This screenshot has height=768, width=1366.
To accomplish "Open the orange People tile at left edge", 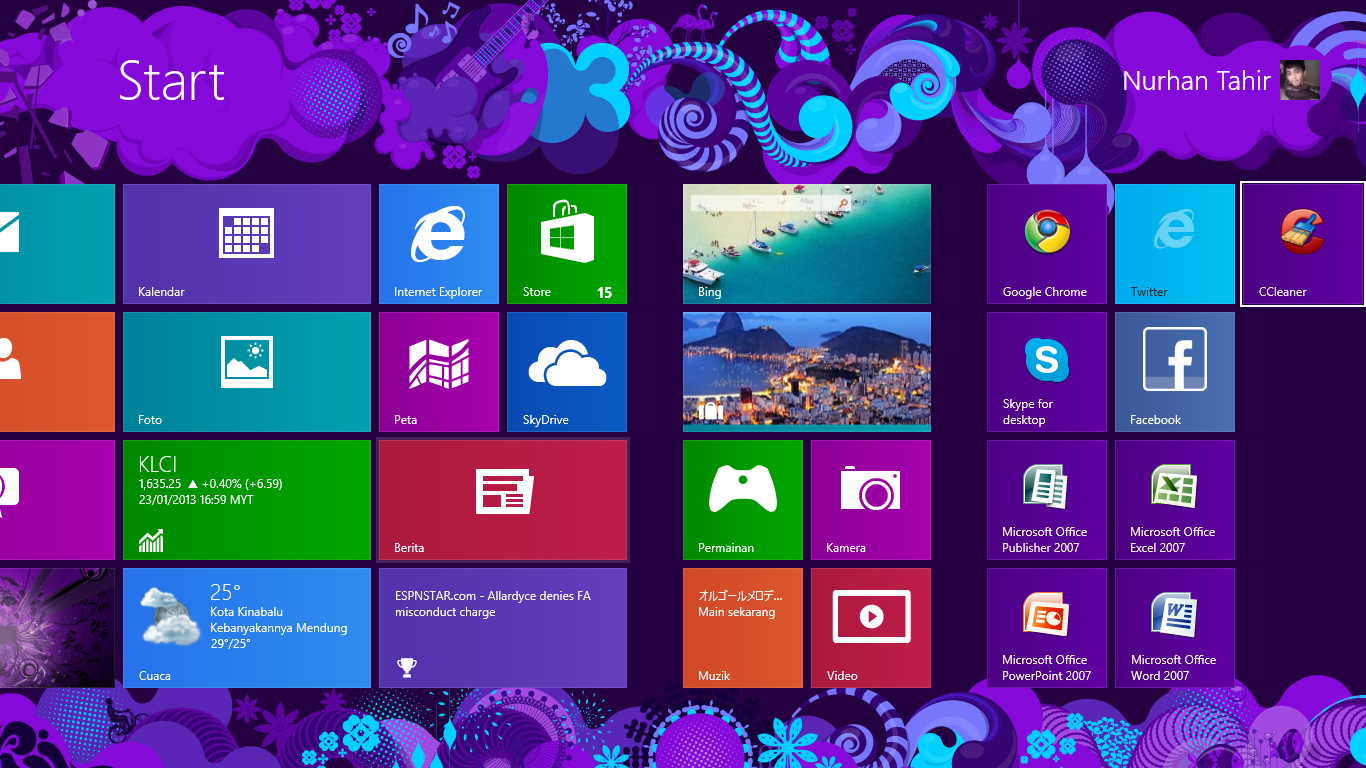I will pos(57,372).
